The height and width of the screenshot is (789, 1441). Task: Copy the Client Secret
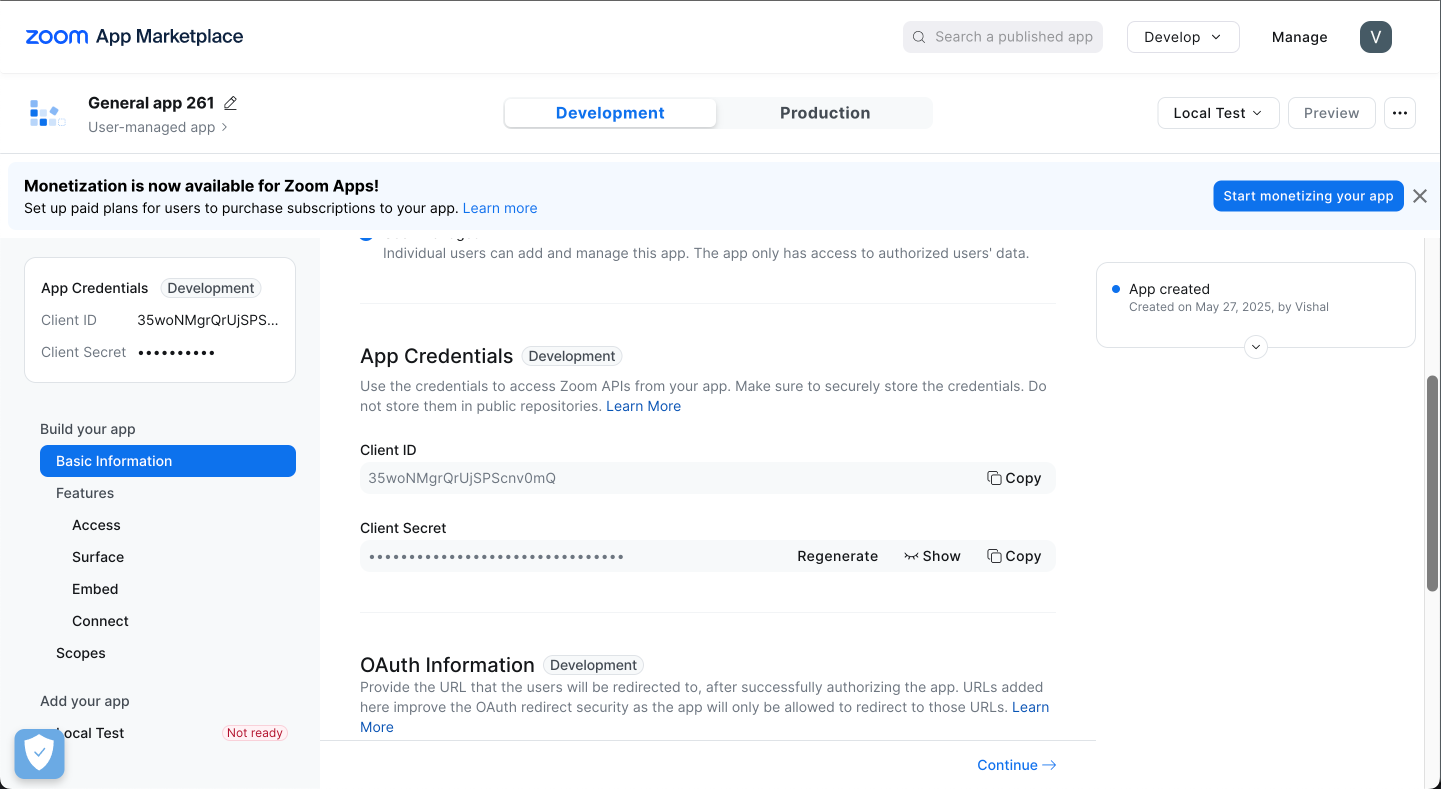[x=1014, y=556]
